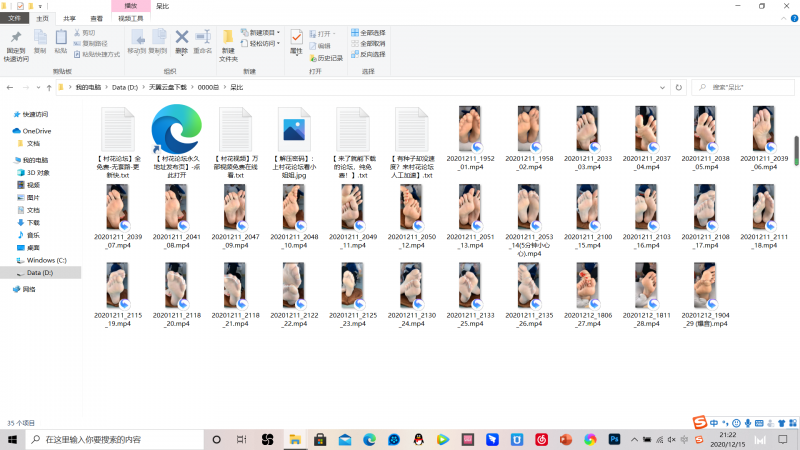Click 历史记录 history button

[327, 58]
